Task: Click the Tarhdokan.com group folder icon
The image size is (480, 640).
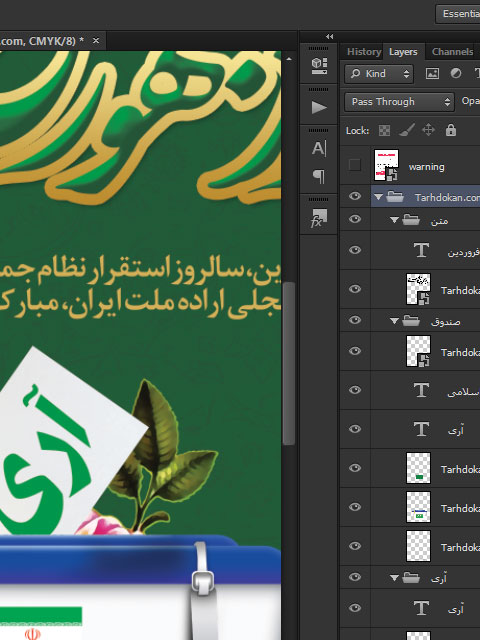Action: click(395, 197)
